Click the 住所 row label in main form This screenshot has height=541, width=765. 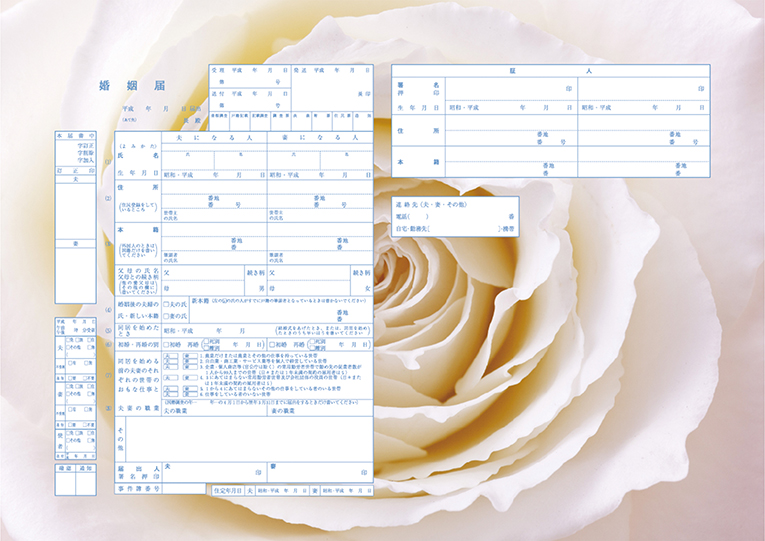click(138, 187)
